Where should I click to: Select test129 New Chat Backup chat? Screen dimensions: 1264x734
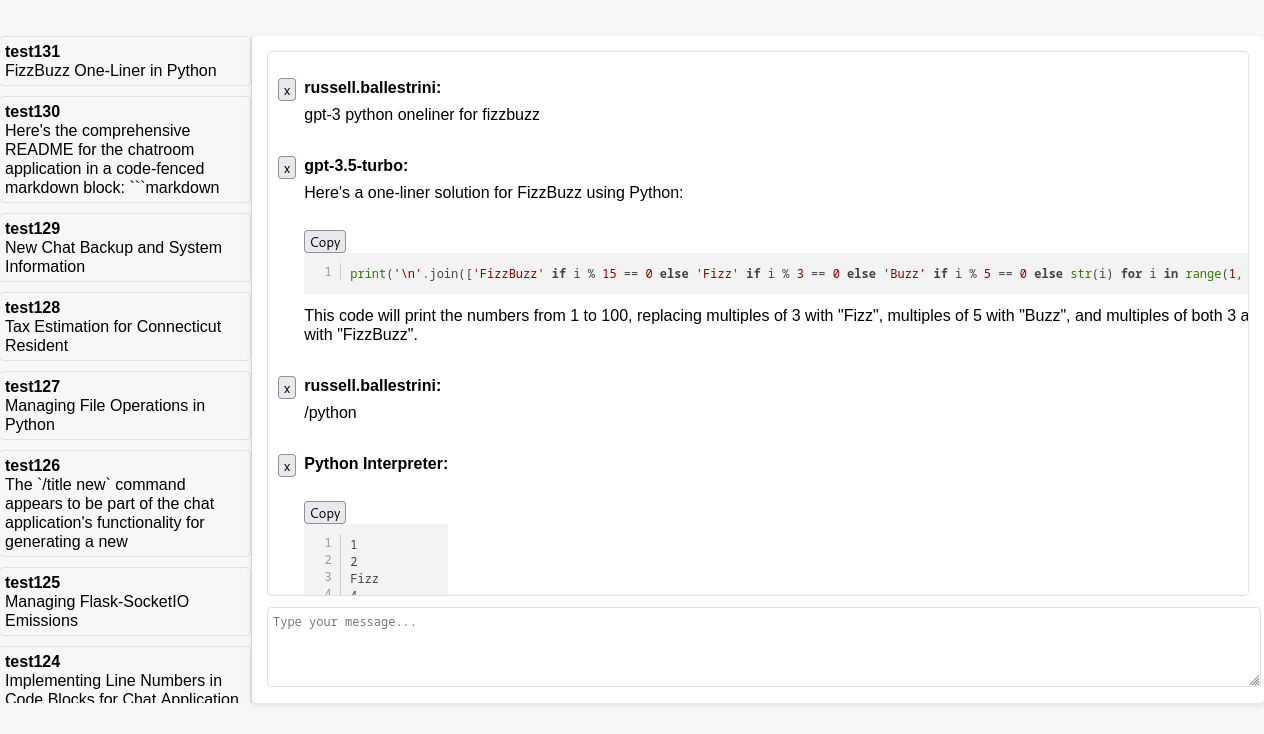[x=125, y=248]
